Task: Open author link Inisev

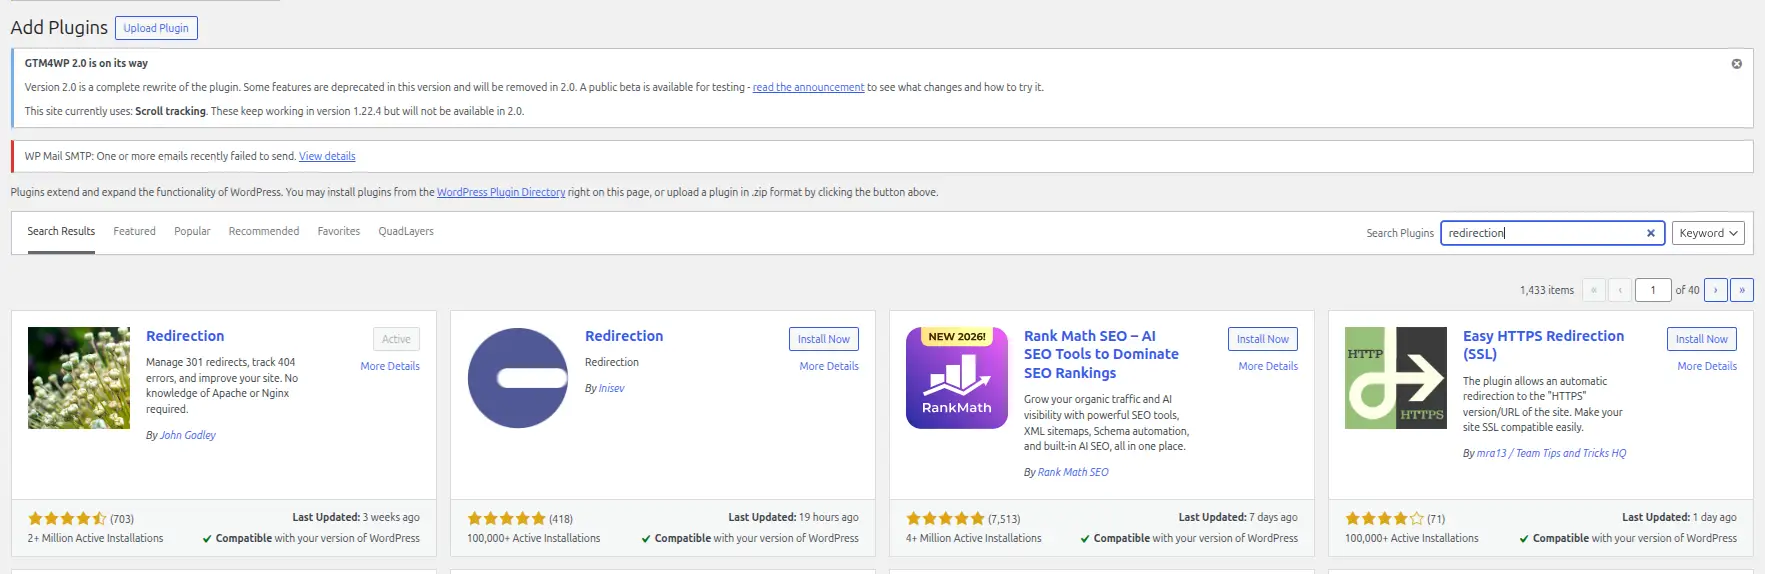Action: (612, 388)
